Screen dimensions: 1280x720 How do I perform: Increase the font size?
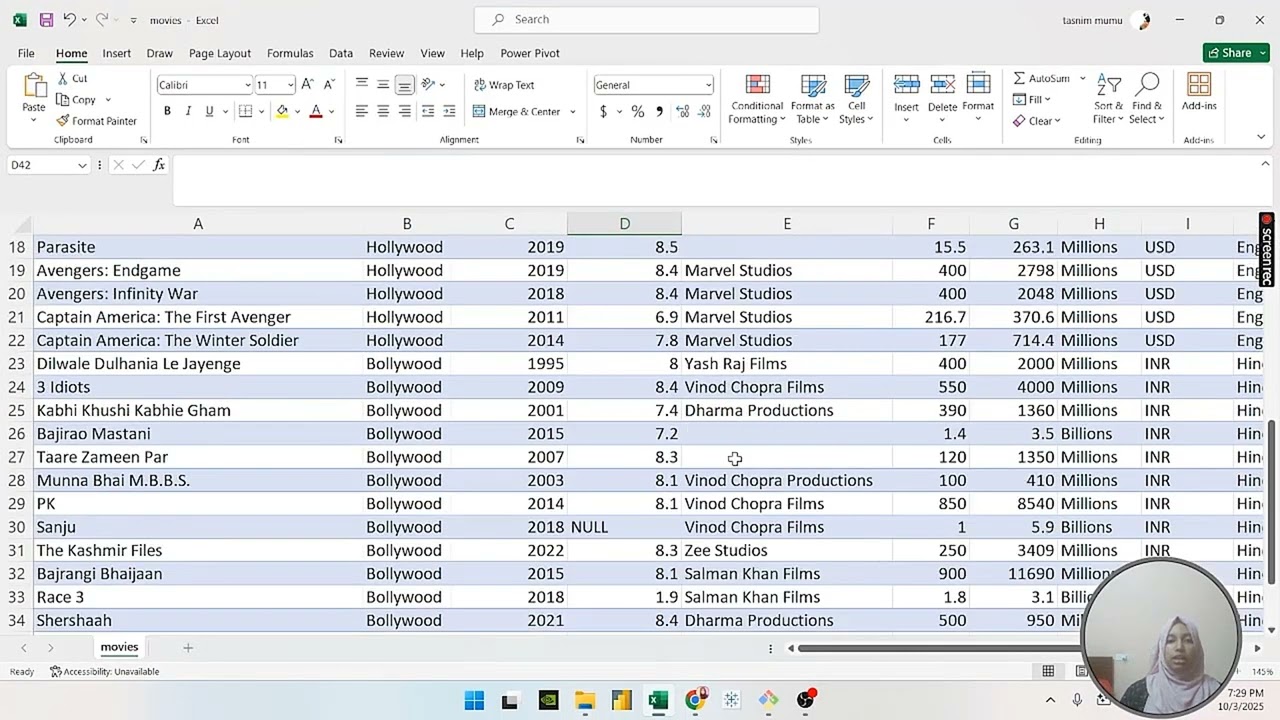point(308,85)
